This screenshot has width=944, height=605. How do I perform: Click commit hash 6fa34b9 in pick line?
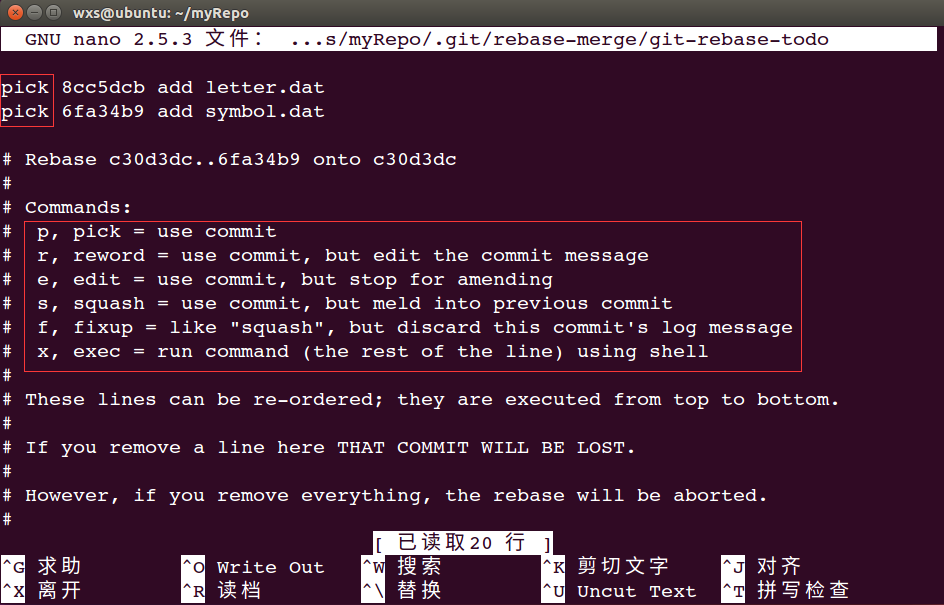pos(103,112)
